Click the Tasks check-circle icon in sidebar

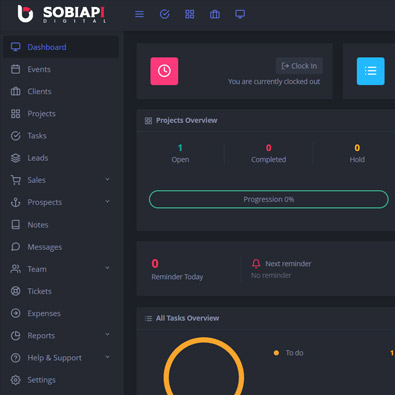[16, 136]
